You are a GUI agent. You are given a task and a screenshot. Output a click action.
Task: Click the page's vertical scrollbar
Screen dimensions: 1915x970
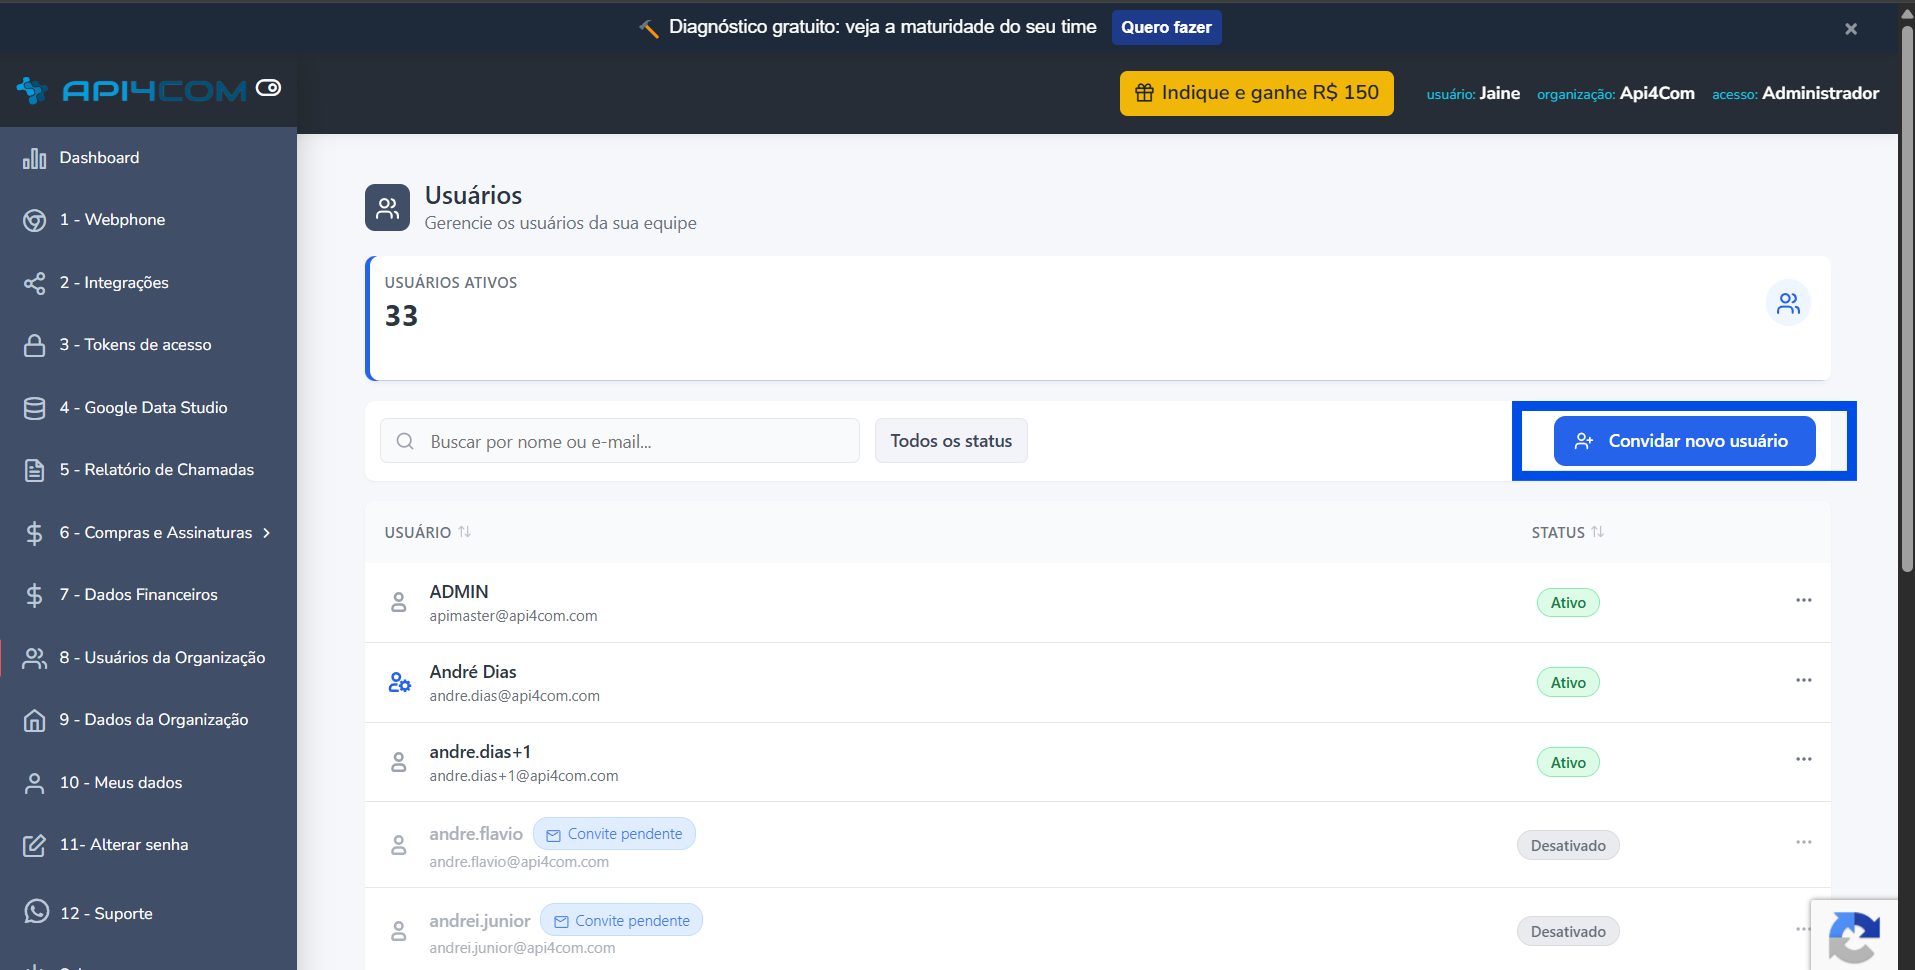[x=1907, y=299]
